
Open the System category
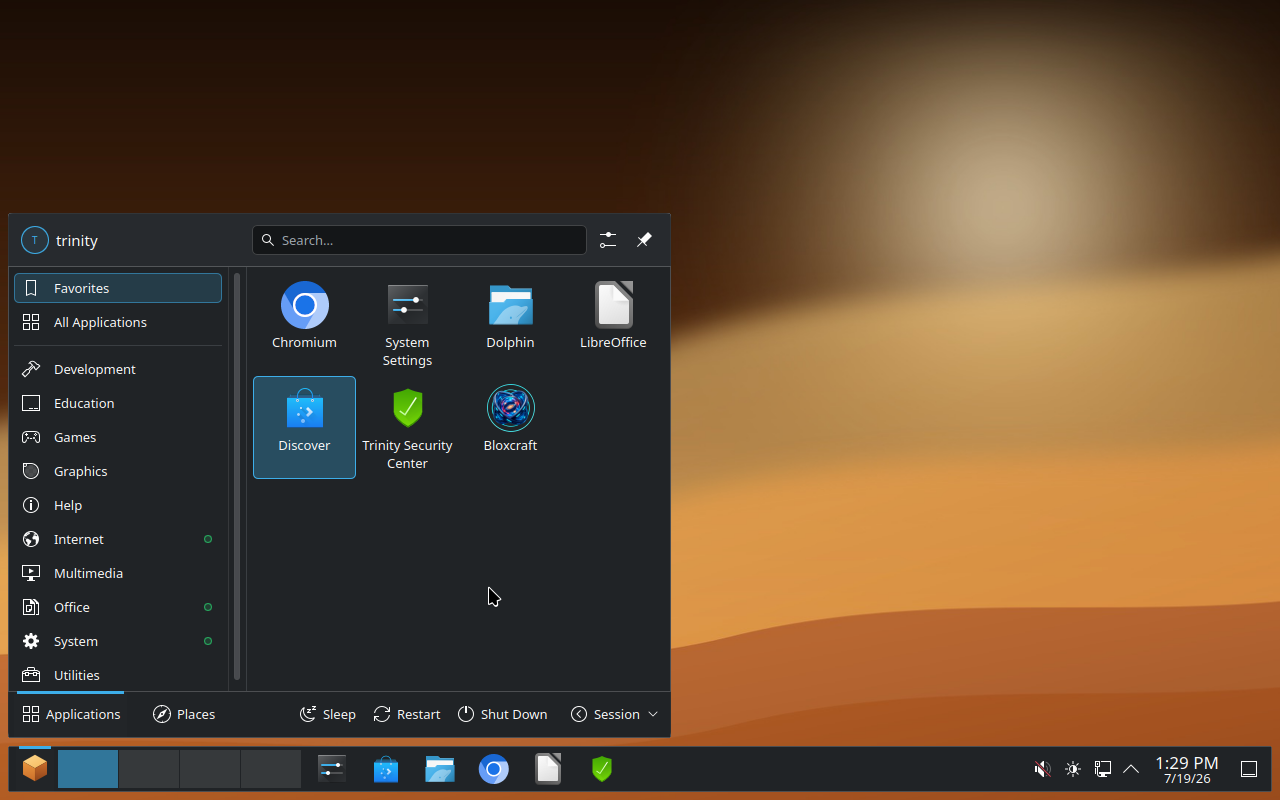tap(118, 641)
